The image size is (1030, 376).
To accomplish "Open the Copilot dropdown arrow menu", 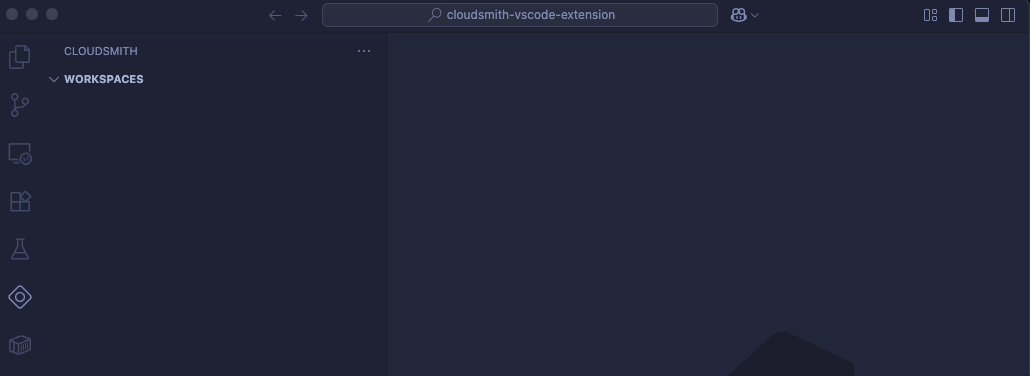I will [x=754, y=15].
